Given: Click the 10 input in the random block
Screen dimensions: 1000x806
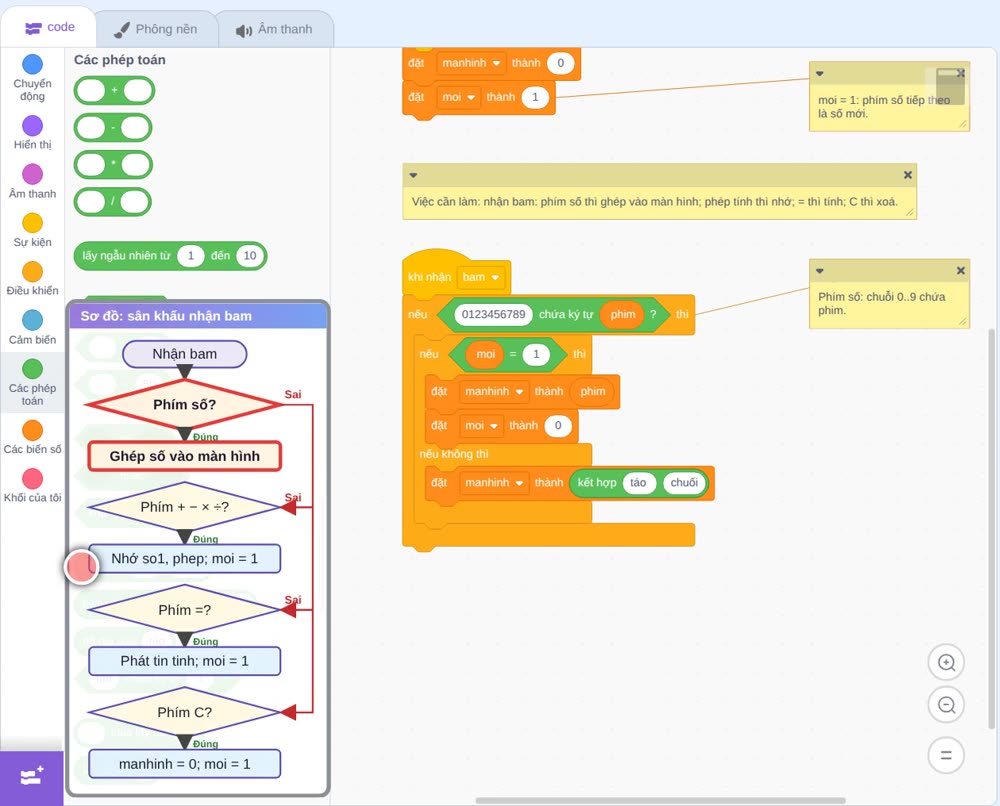Looking at the screenshot, I should [250, 256].
